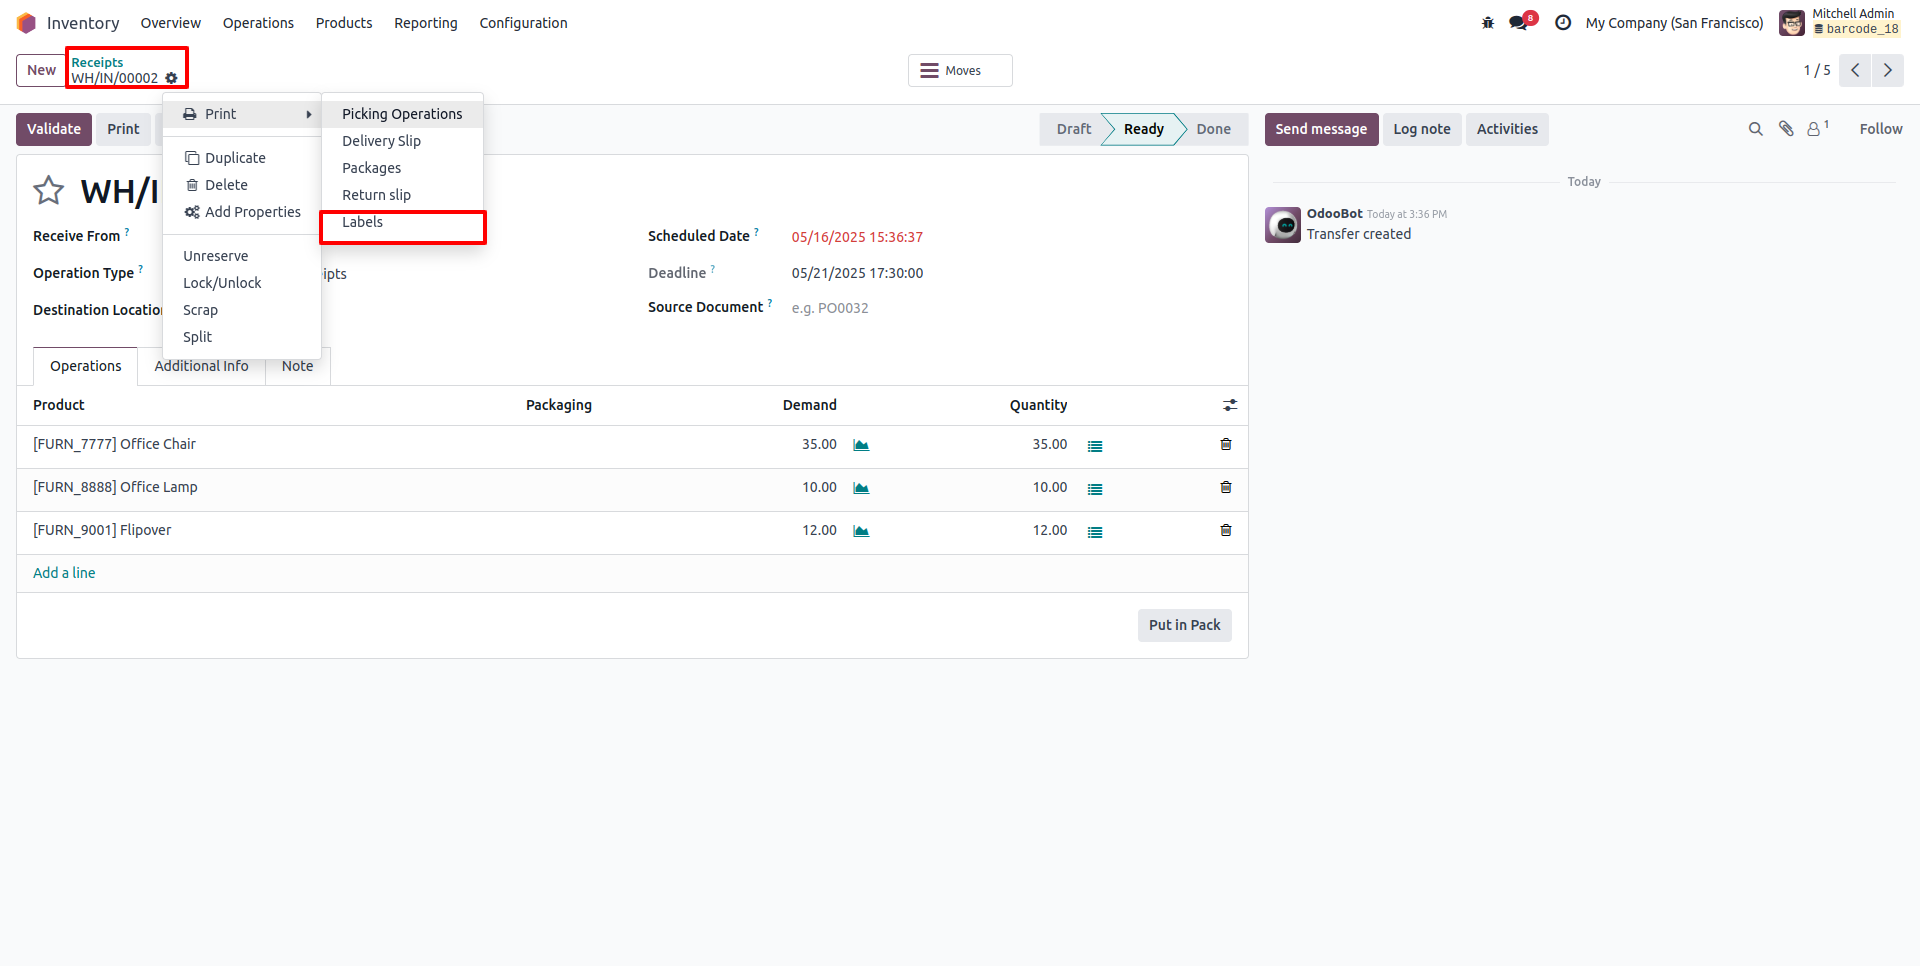Select Duplicate from the action menu

[x=242, y=158]
